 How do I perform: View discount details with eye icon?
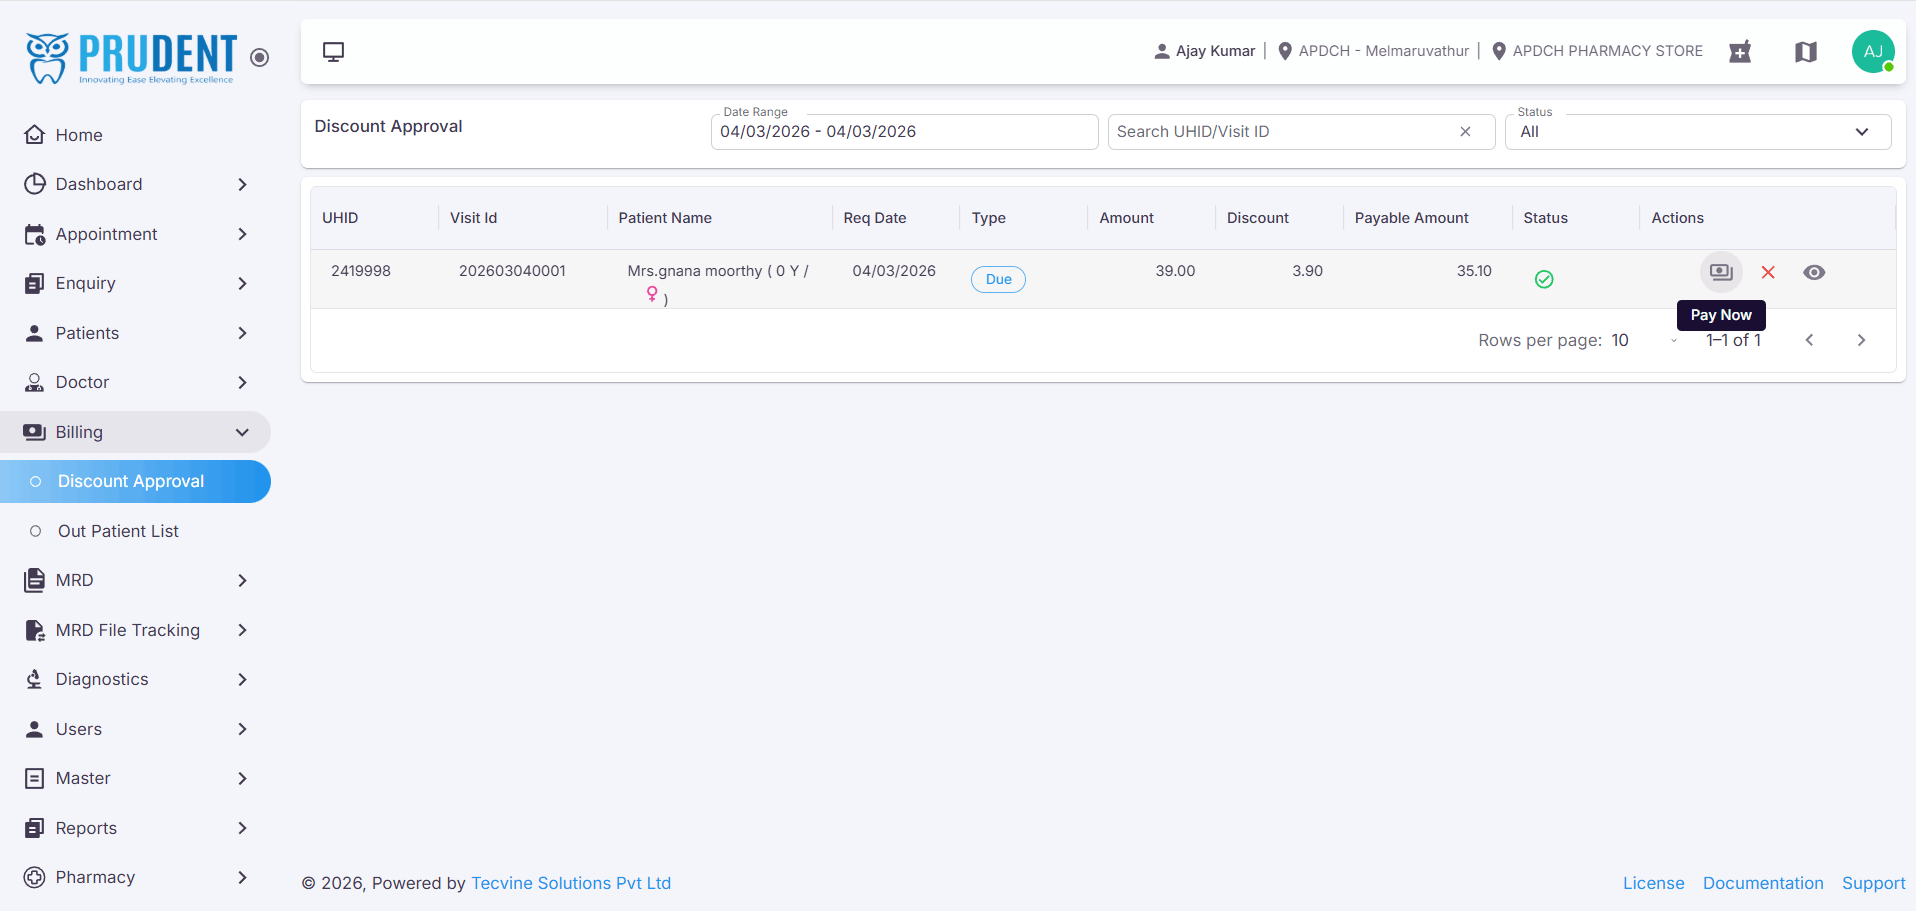1814,272
